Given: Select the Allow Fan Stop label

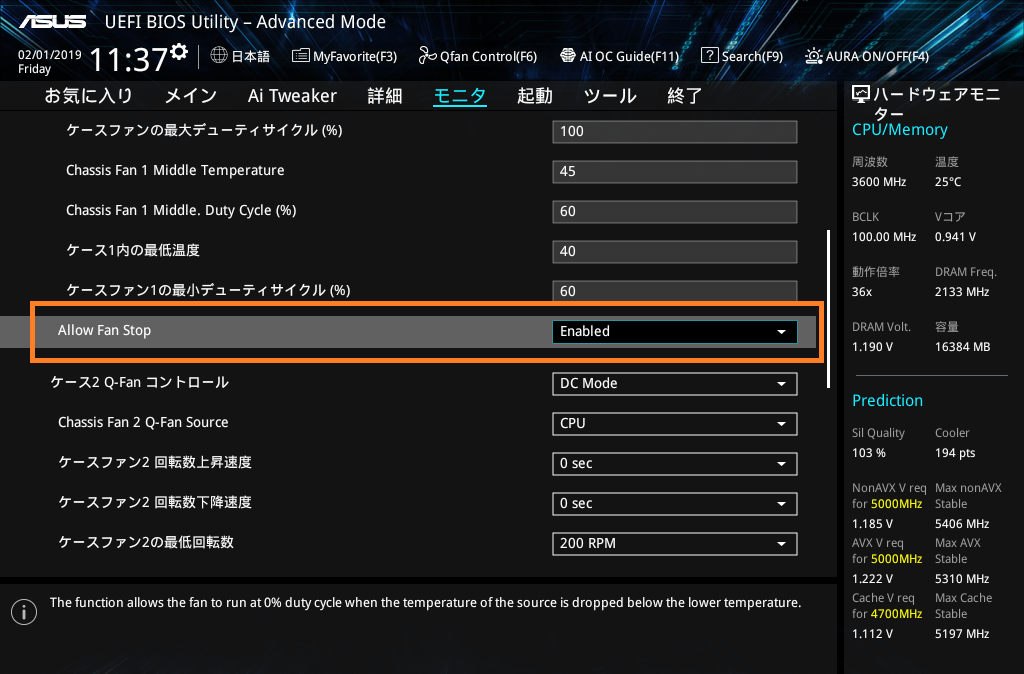Looking at the screenshot, I should 104,330.
